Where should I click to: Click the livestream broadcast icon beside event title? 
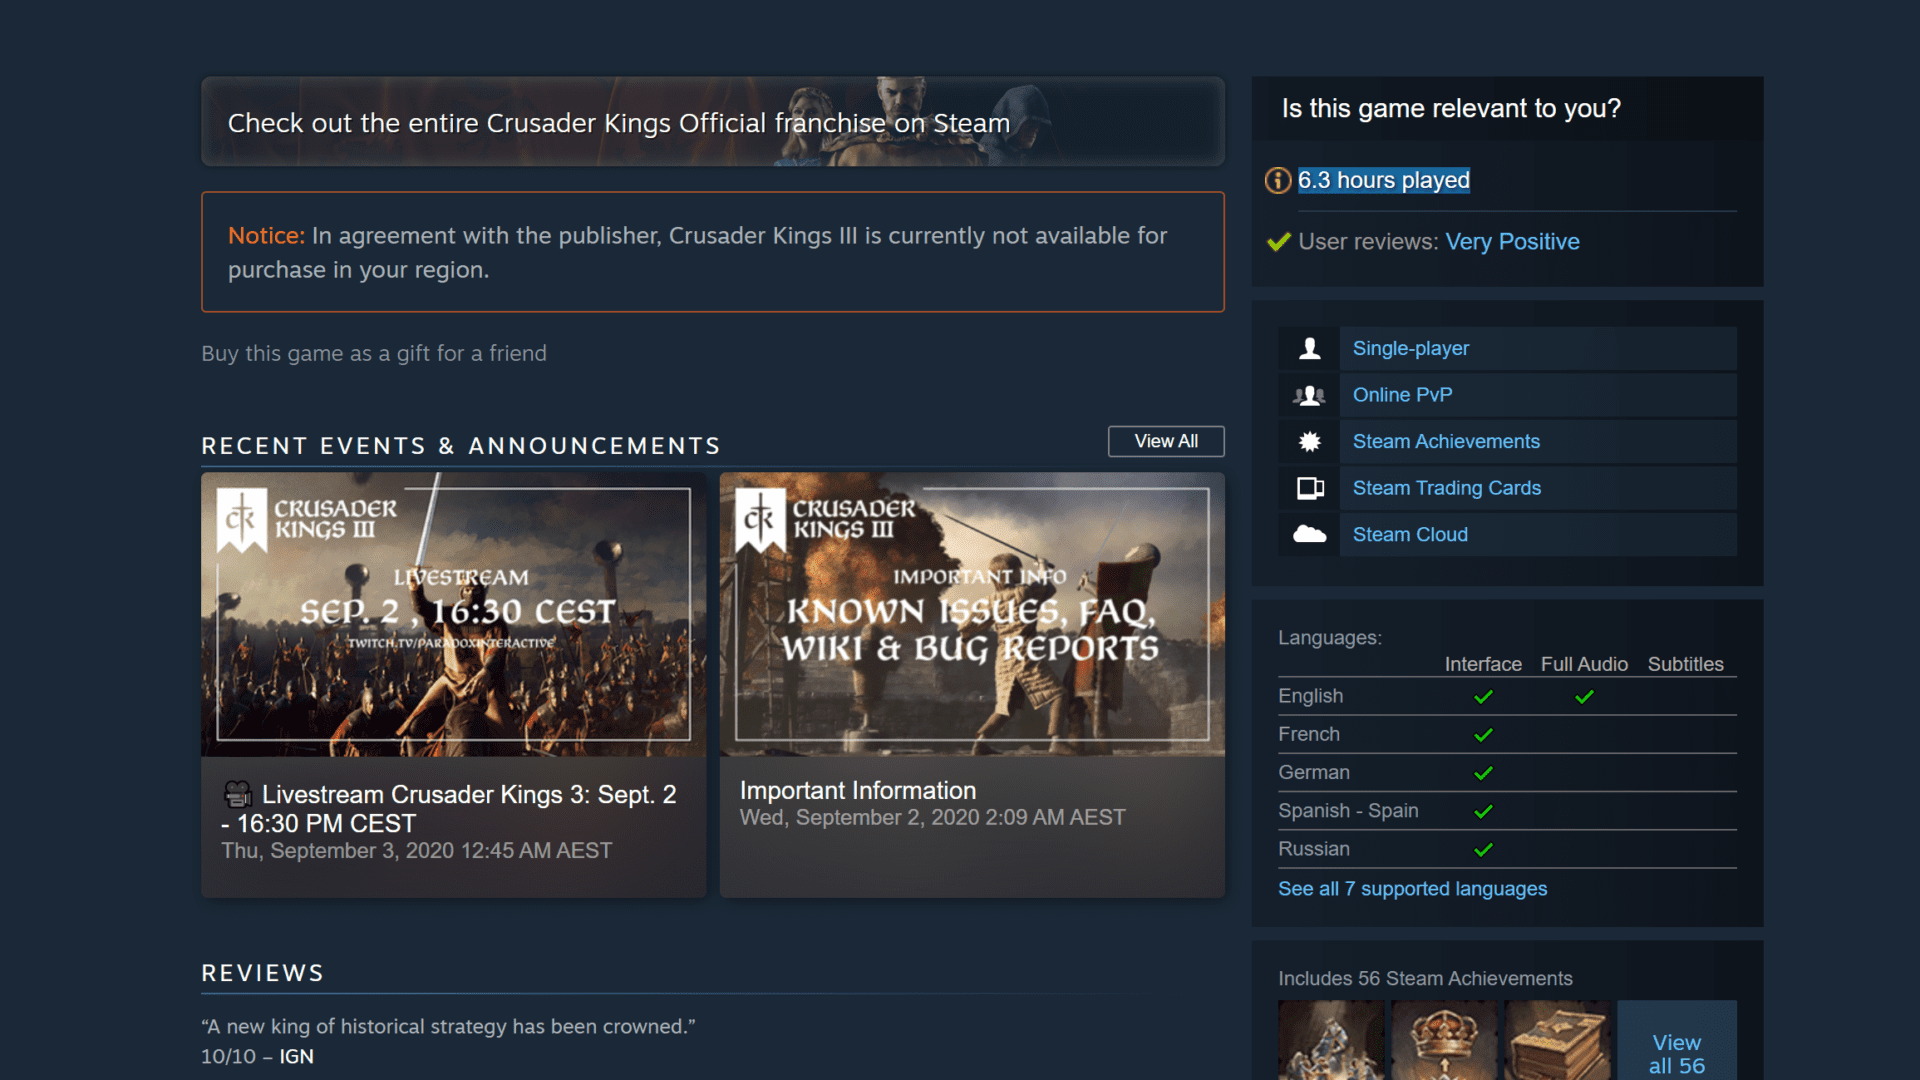238,795
